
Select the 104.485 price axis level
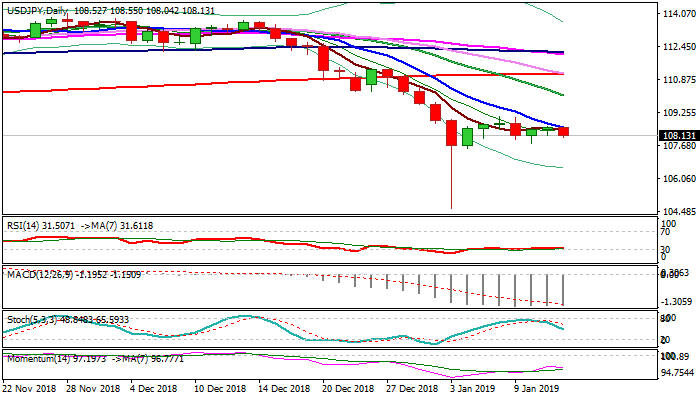point(679,212)
